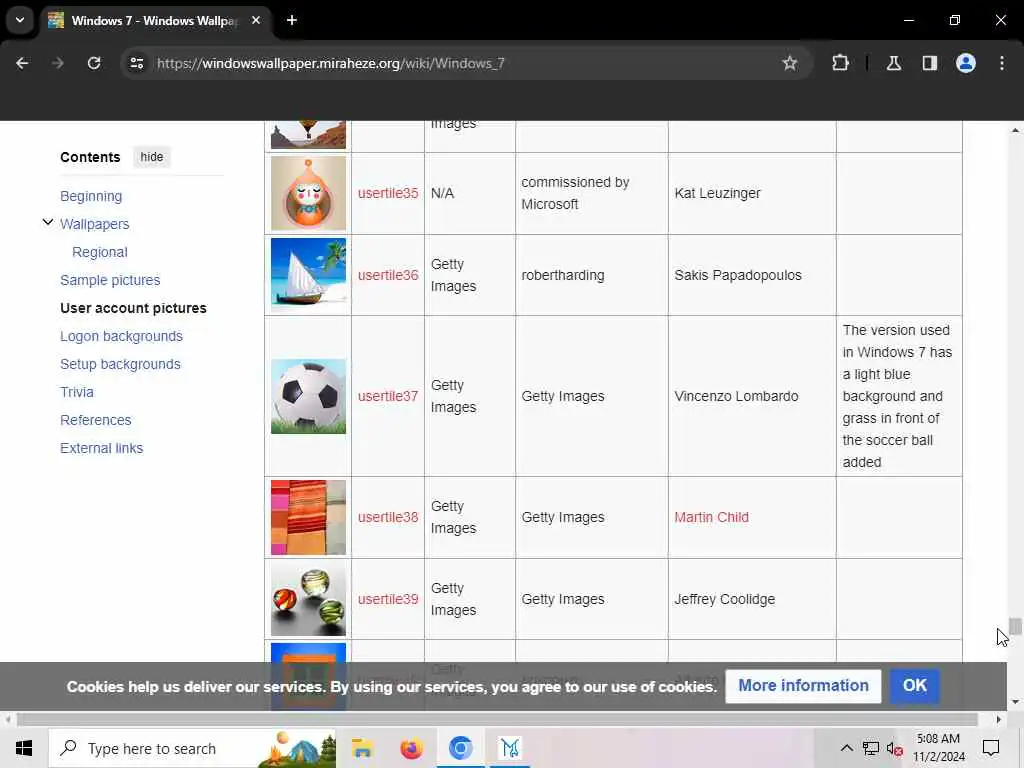
Task: Open the usertile36 link
Action: (388, 275)
